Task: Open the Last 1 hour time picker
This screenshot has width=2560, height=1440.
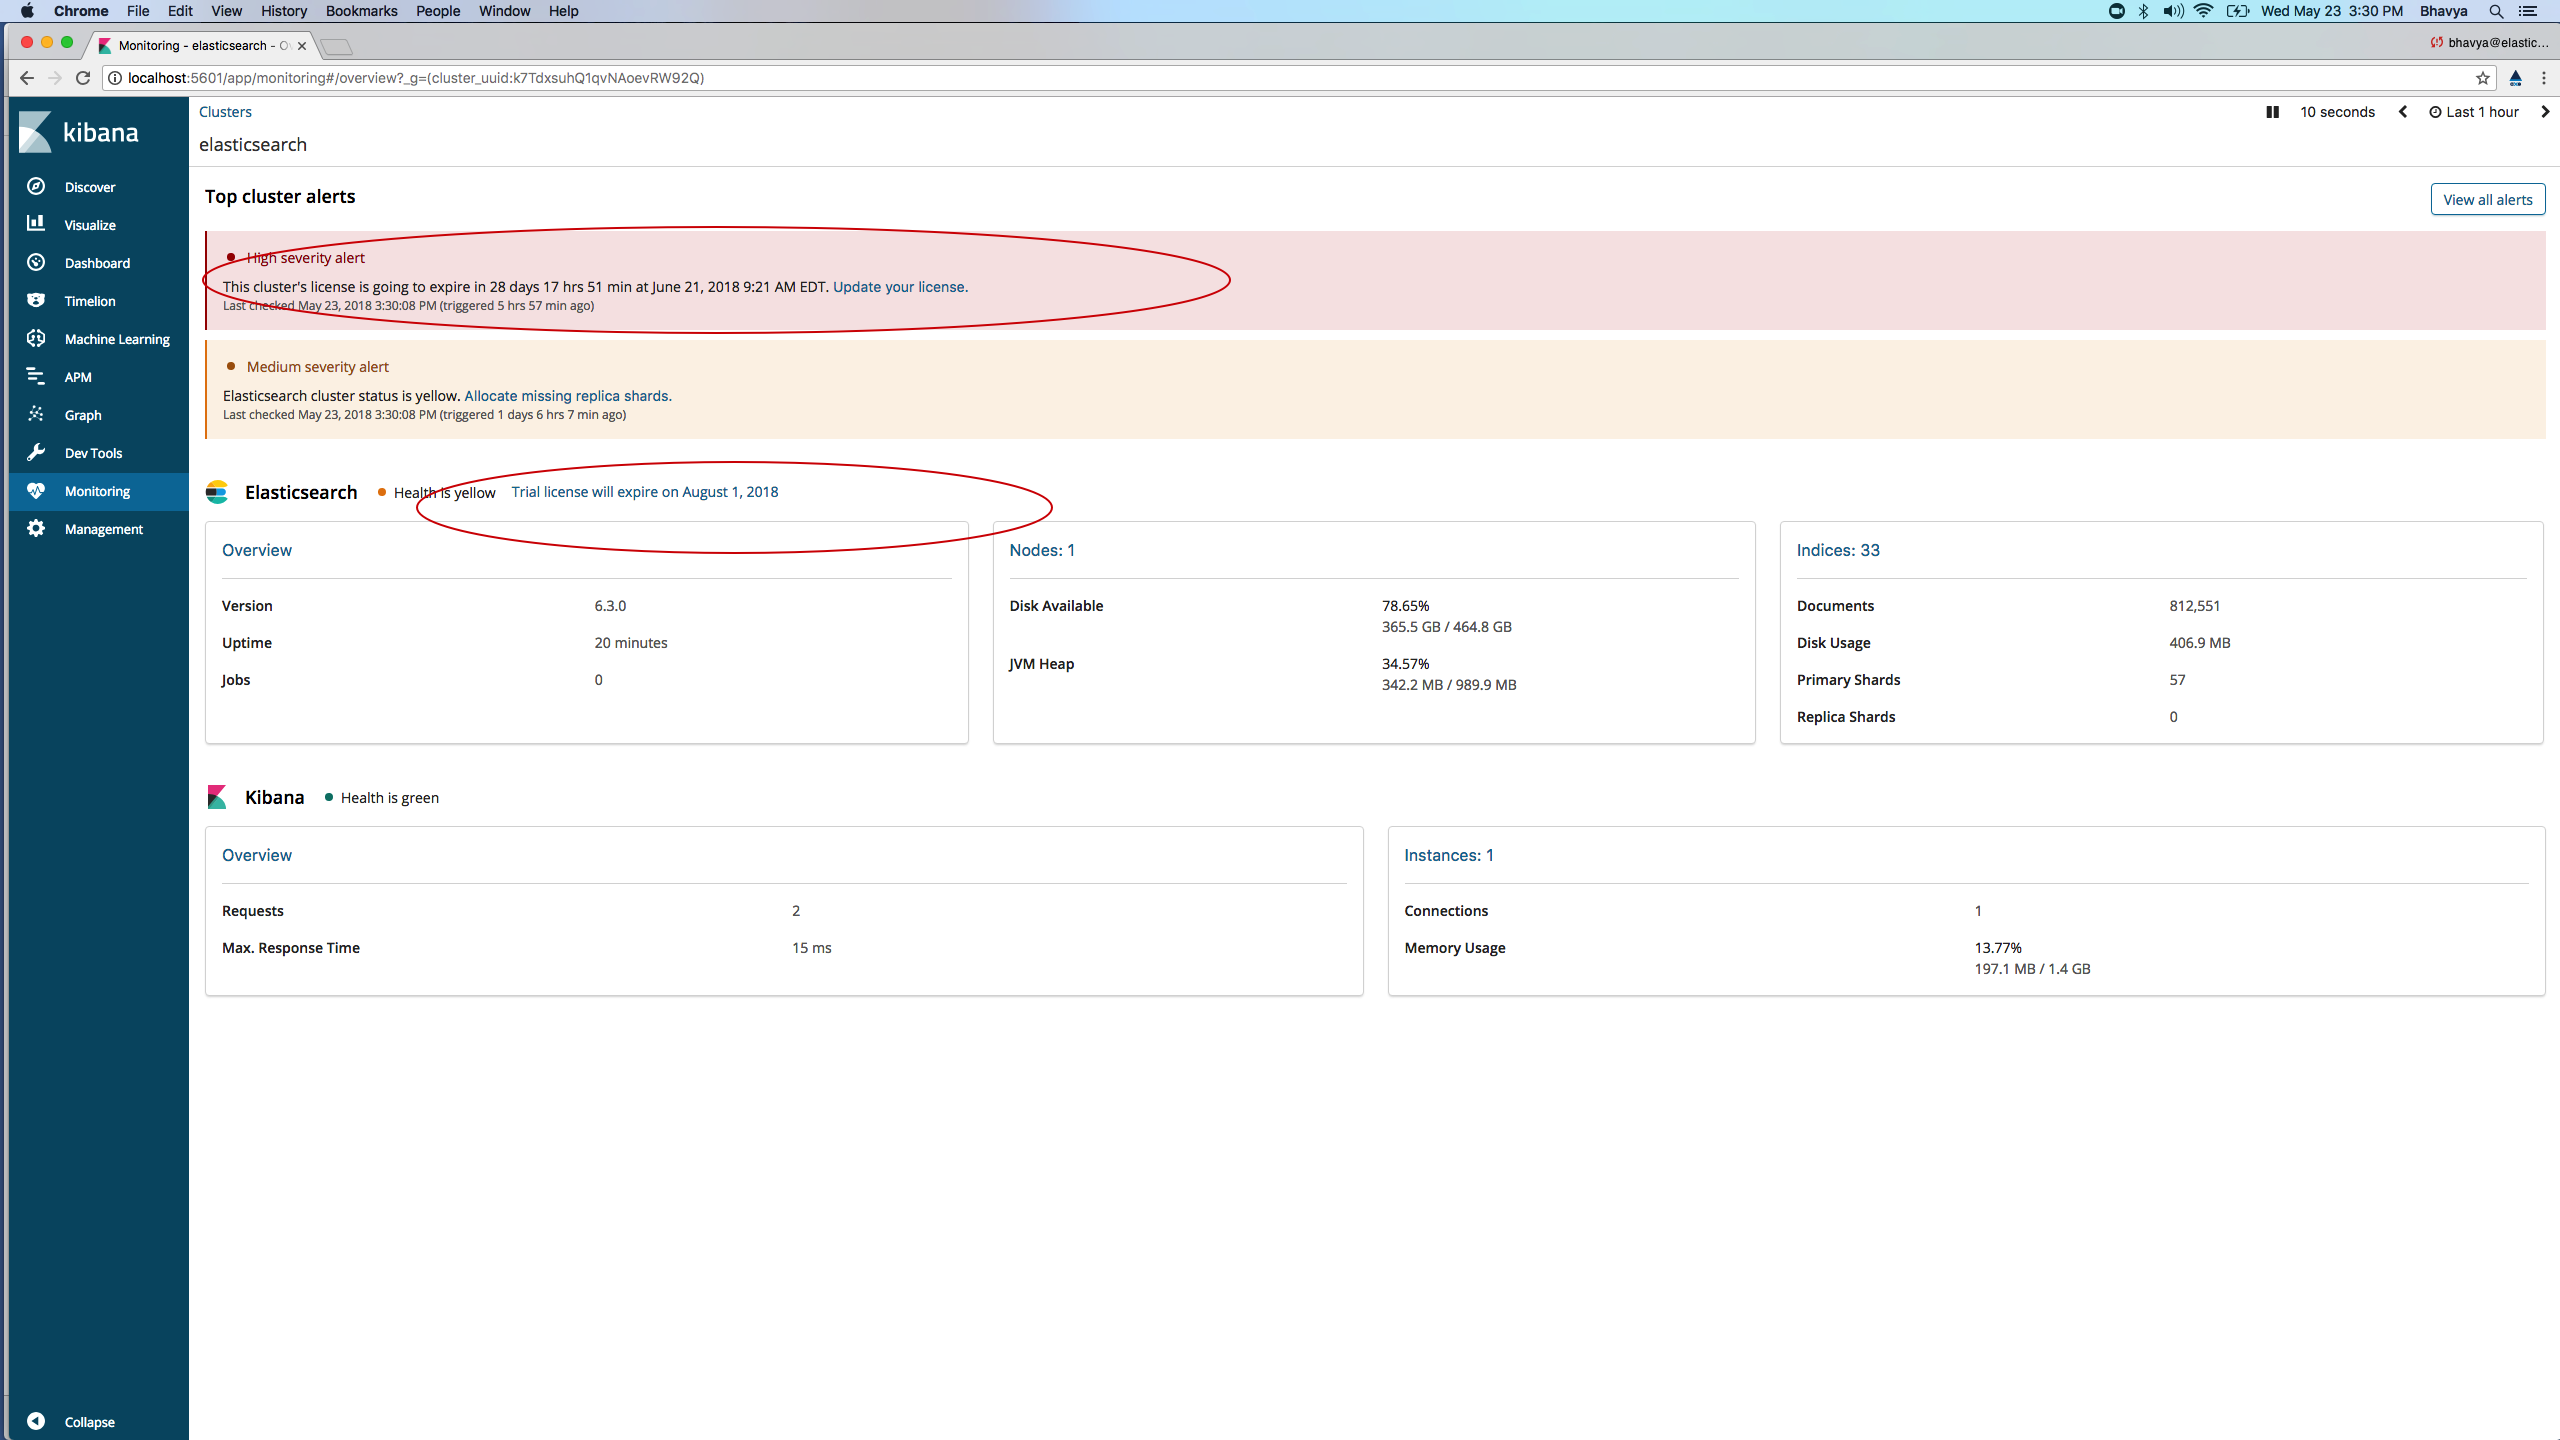Action: (2480, 111)
